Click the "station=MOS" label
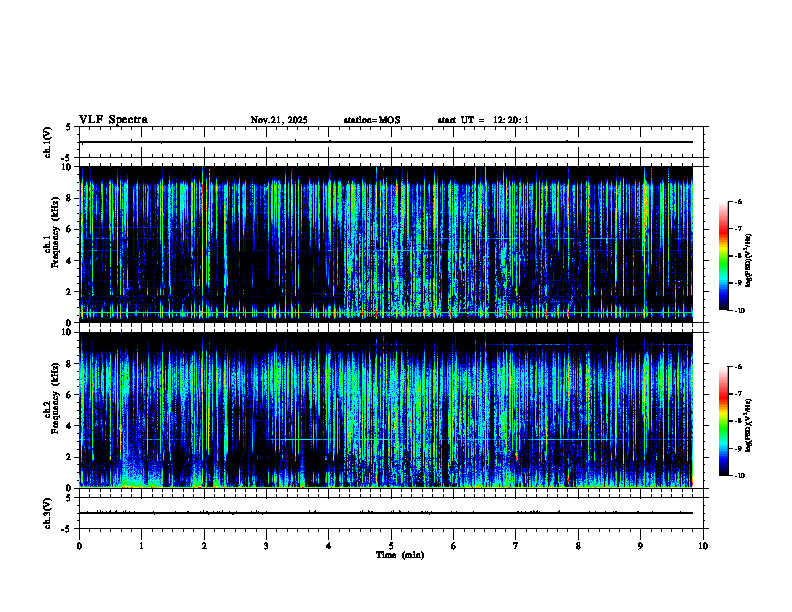Image resolution: width=792 pixels, height=612 pixels. click(x=372, y=120)
